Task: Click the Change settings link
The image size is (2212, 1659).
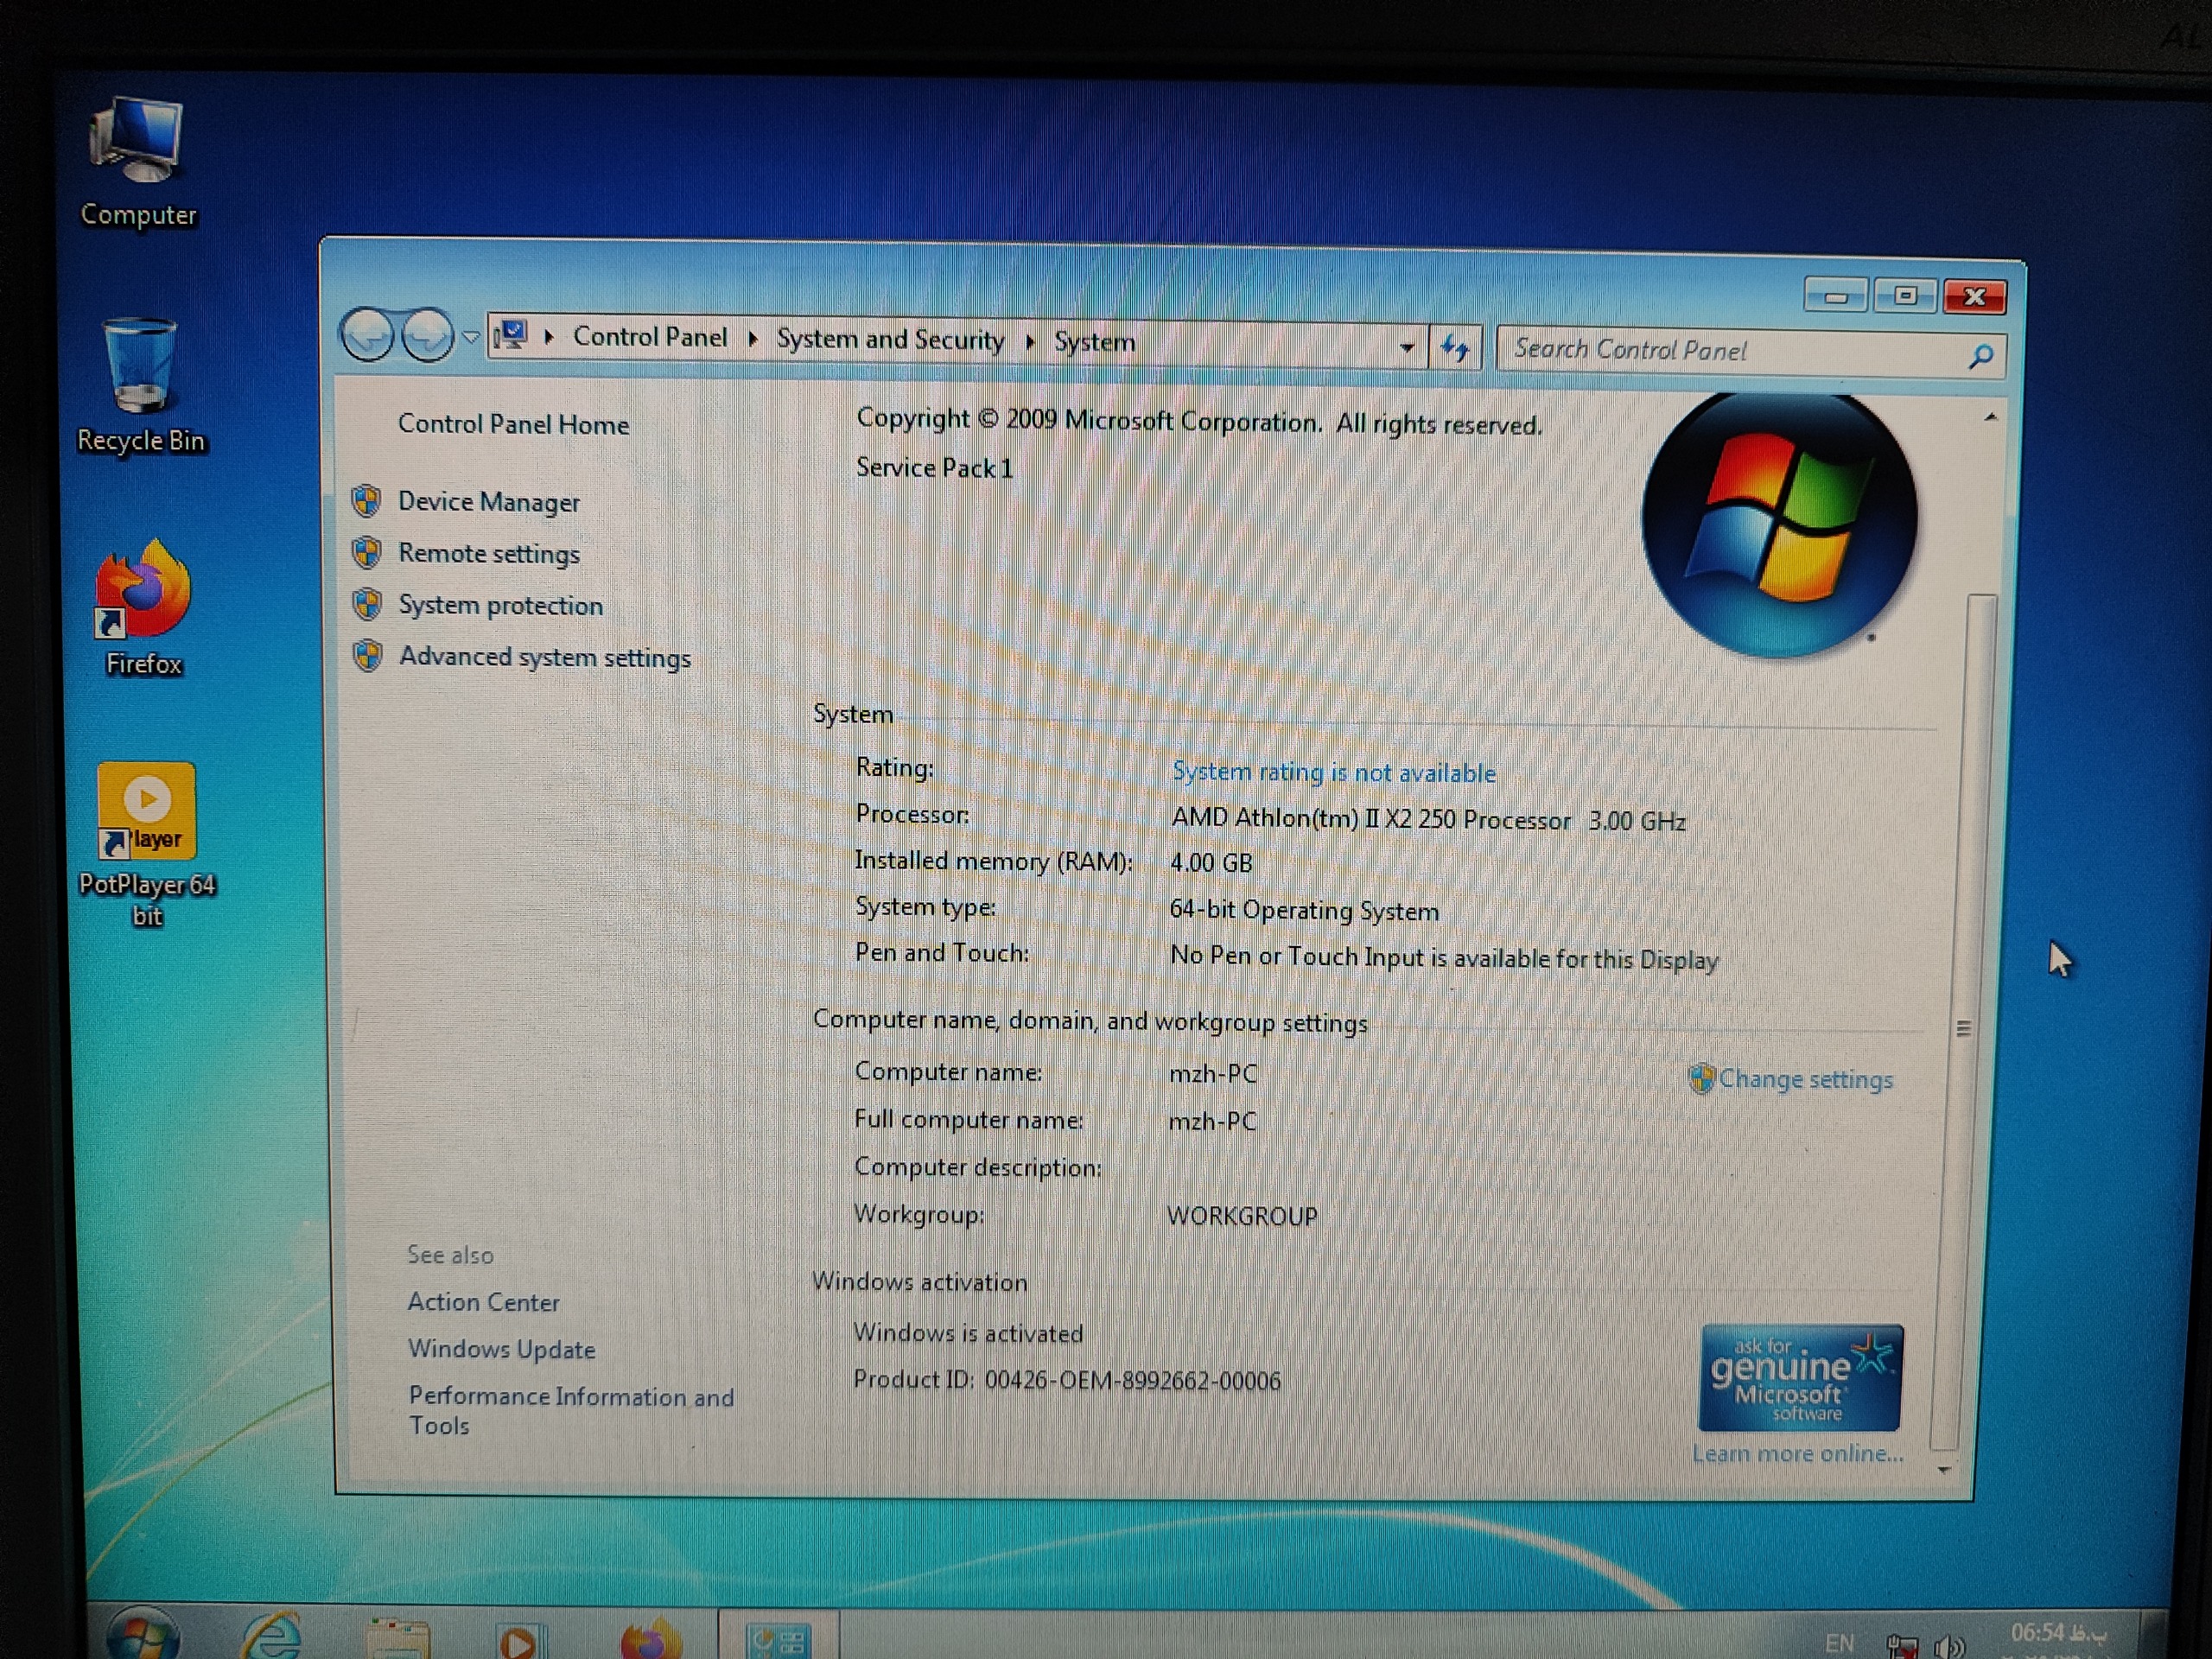Action: [1804, 1080]
